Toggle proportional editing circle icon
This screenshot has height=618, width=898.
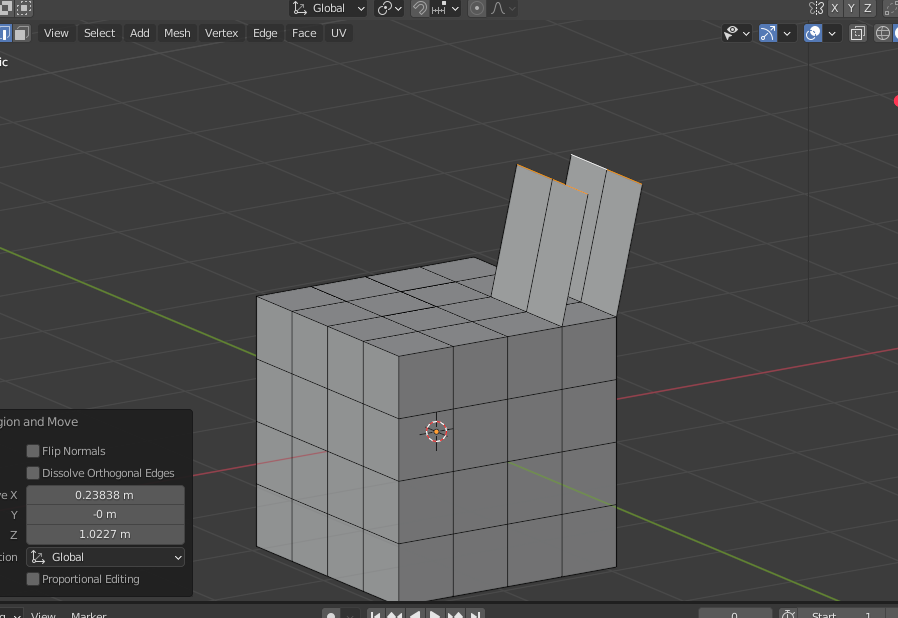point(476,8)
